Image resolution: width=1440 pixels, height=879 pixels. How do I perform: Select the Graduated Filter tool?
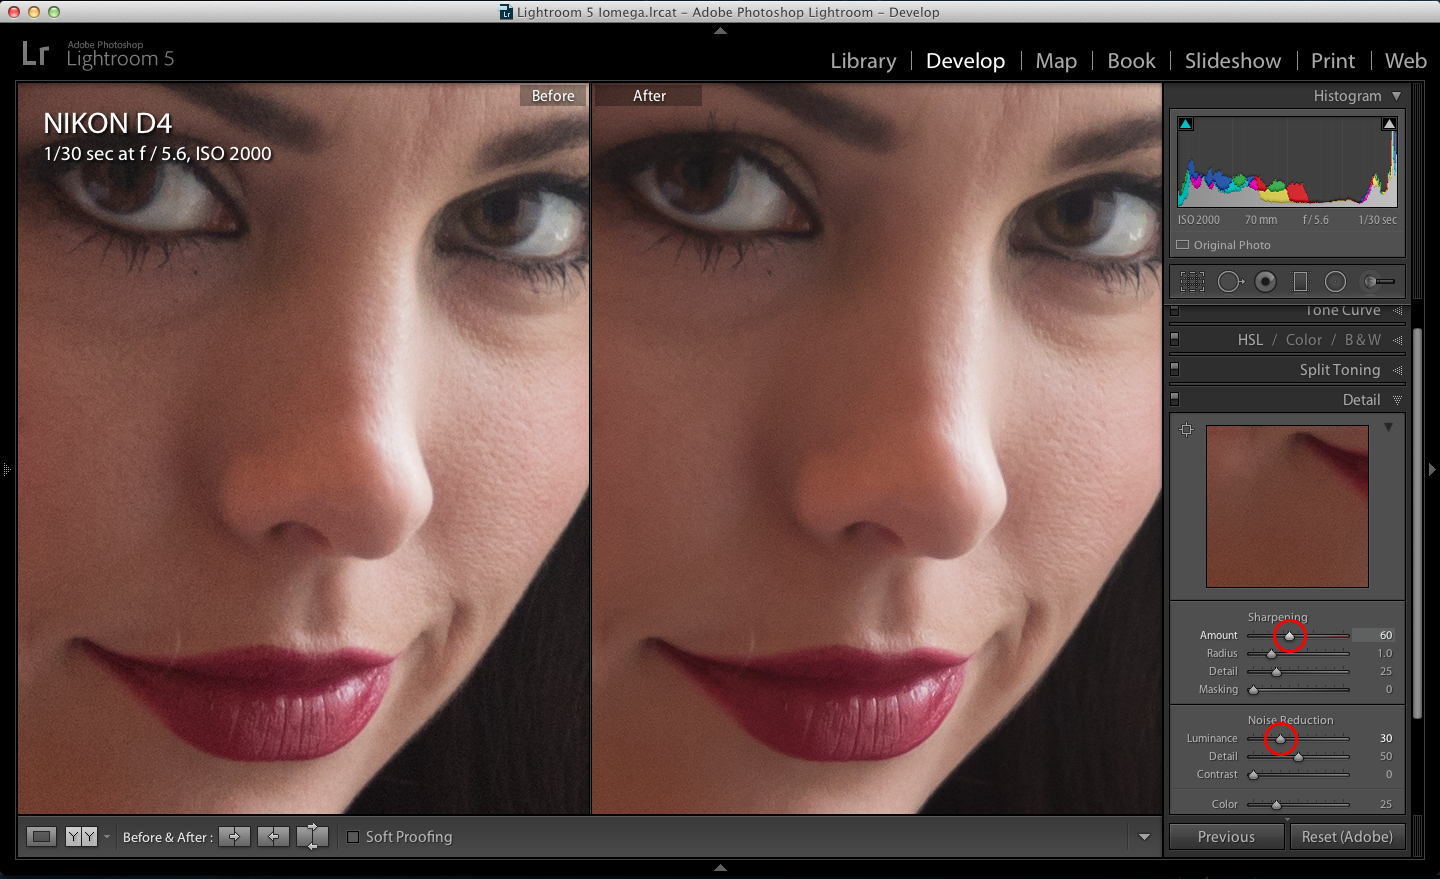(1300, 282)
